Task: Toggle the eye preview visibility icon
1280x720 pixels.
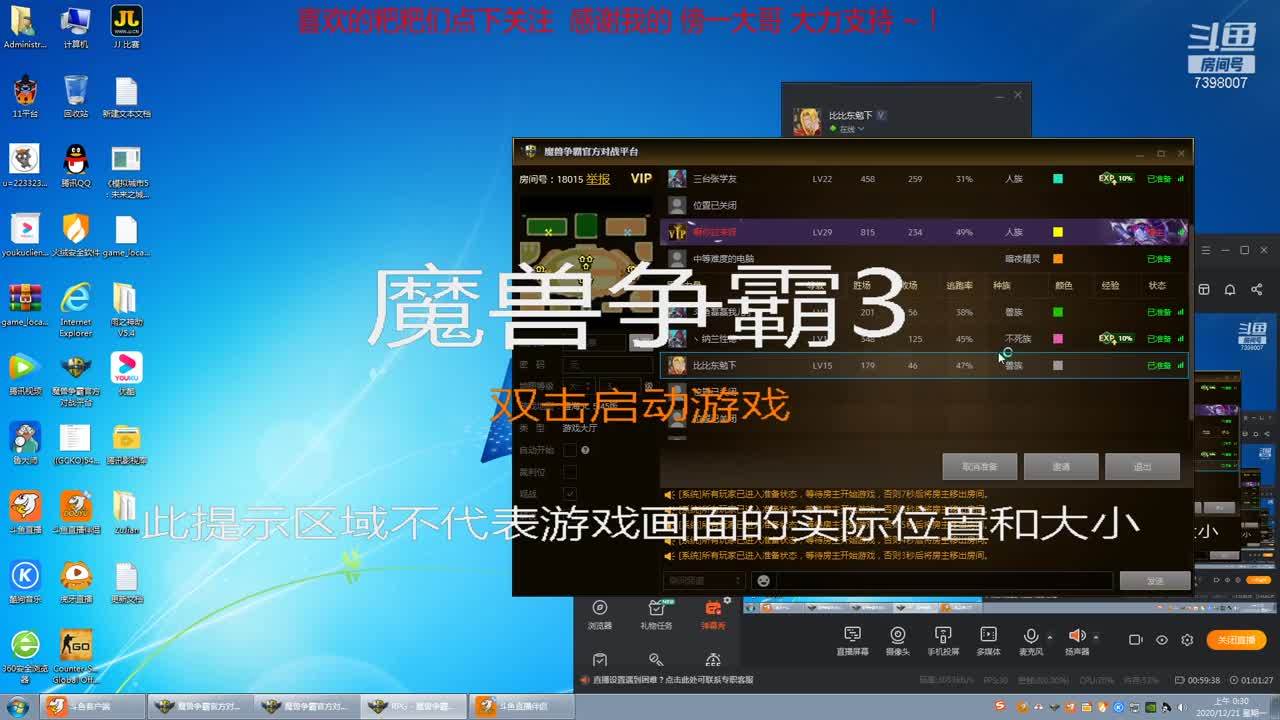Action: click(x=1161, y=640)
